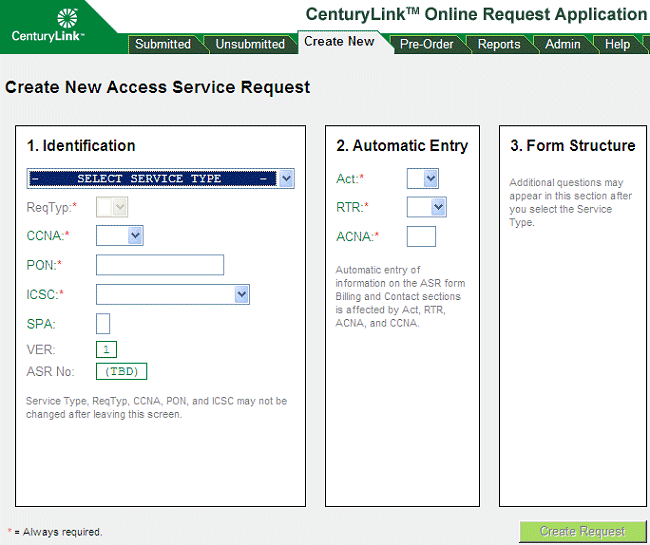The width and height of the screenshot is (650, 545).
Task: Select the Create New tab
Action: [x=339, y=42]
